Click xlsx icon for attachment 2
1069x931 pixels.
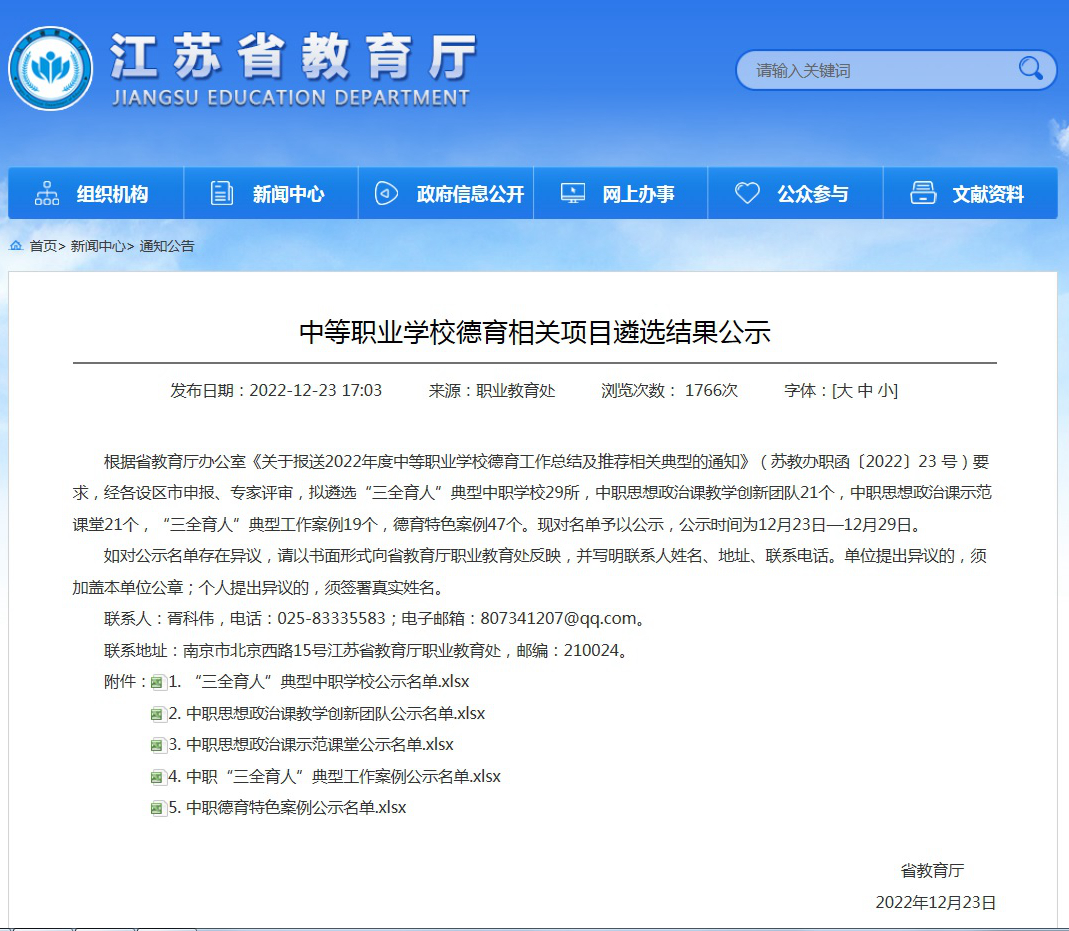(158, 714)
